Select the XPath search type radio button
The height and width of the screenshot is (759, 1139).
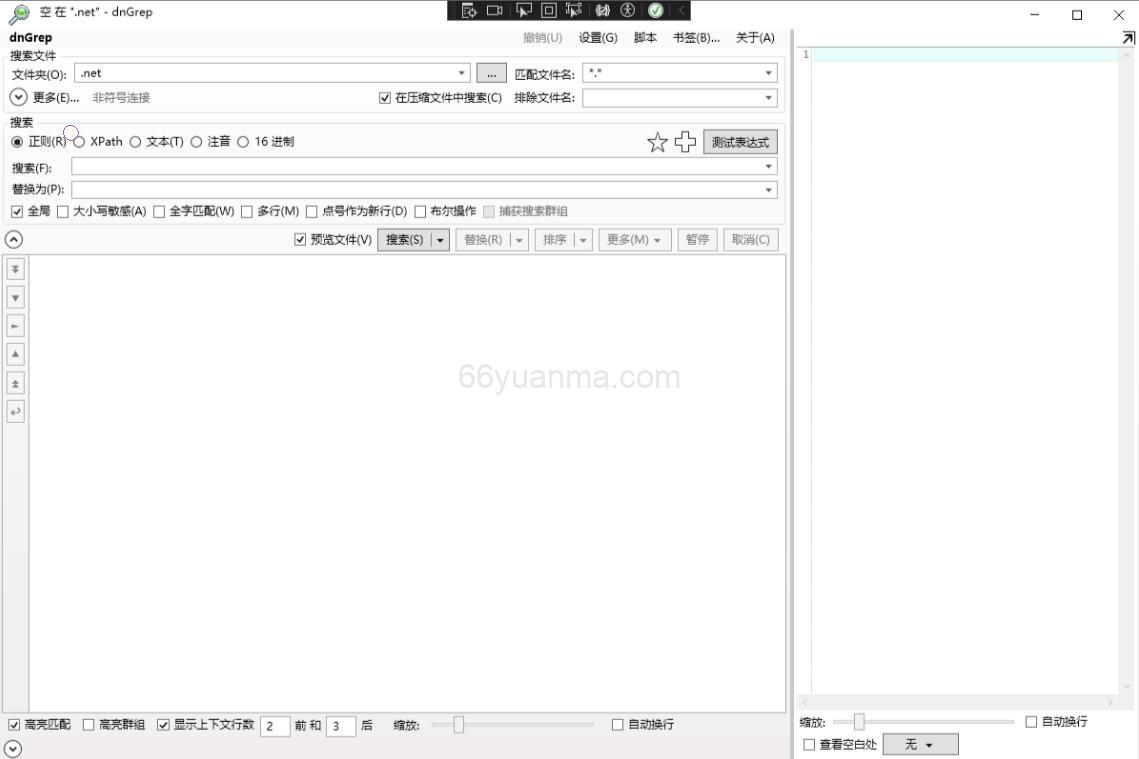[78, 141]
